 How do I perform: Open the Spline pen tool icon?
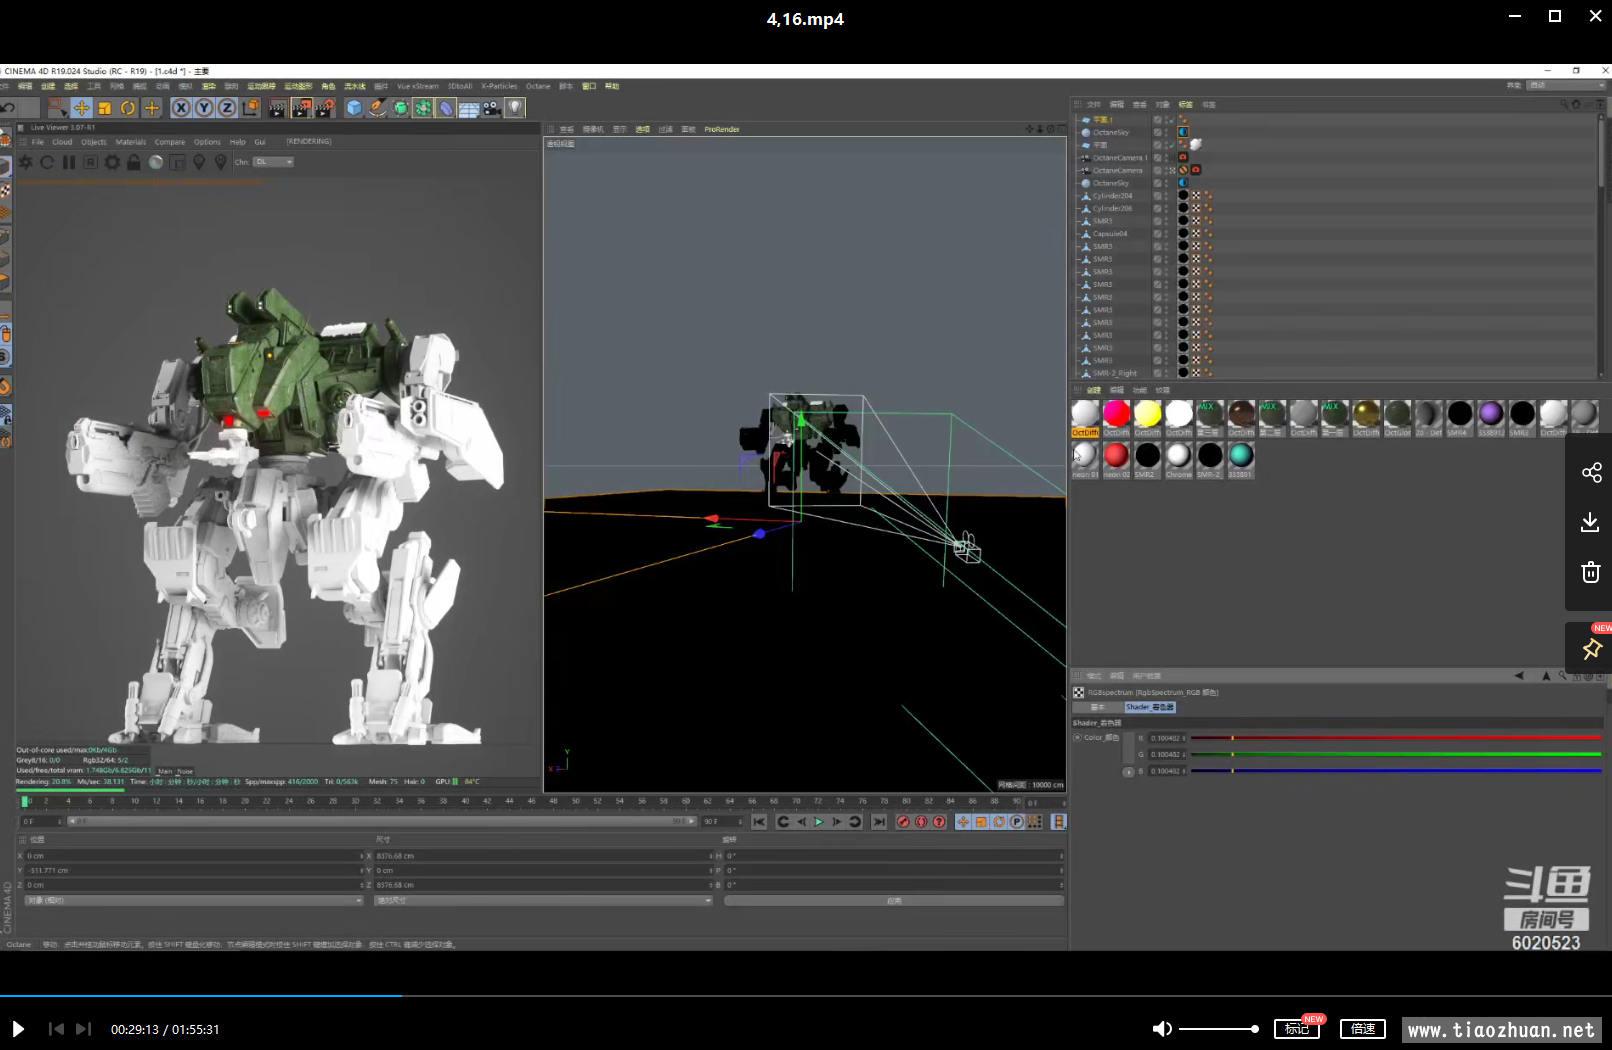[377, 108]
